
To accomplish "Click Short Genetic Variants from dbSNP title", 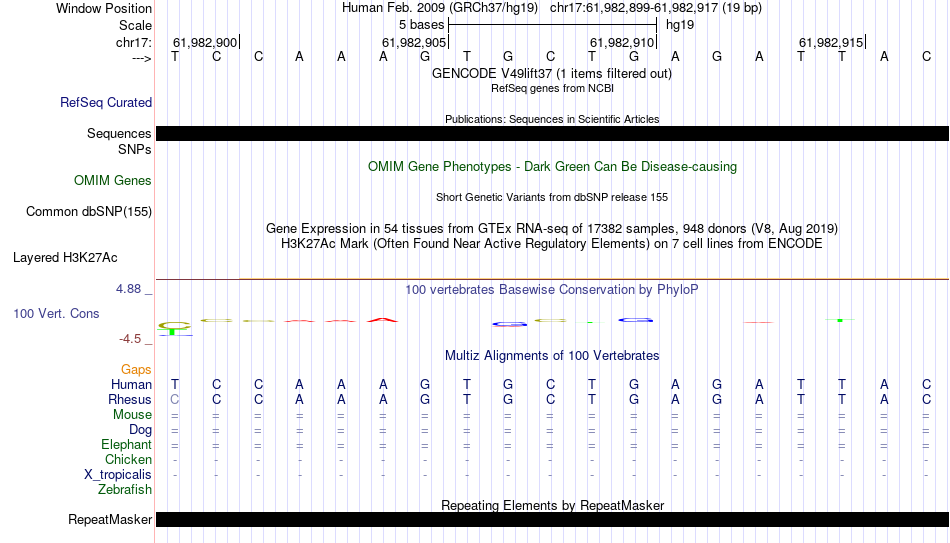I will pyautogui.click(x=552, y=198).
